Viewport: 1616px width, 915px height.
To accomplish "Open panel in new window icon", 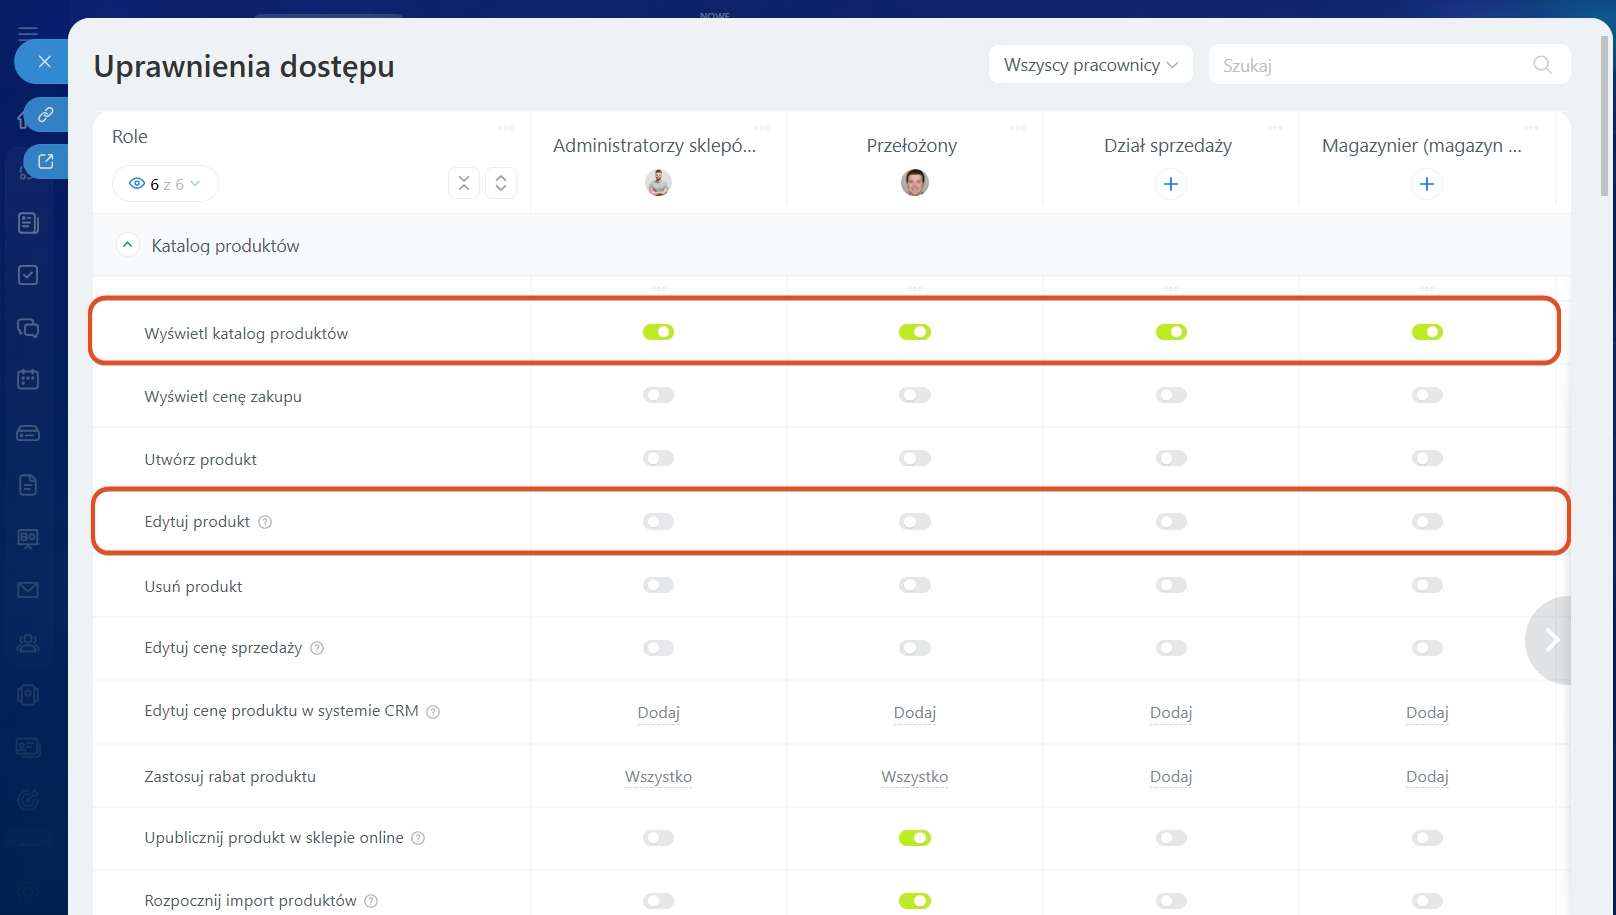I will 46,161.
